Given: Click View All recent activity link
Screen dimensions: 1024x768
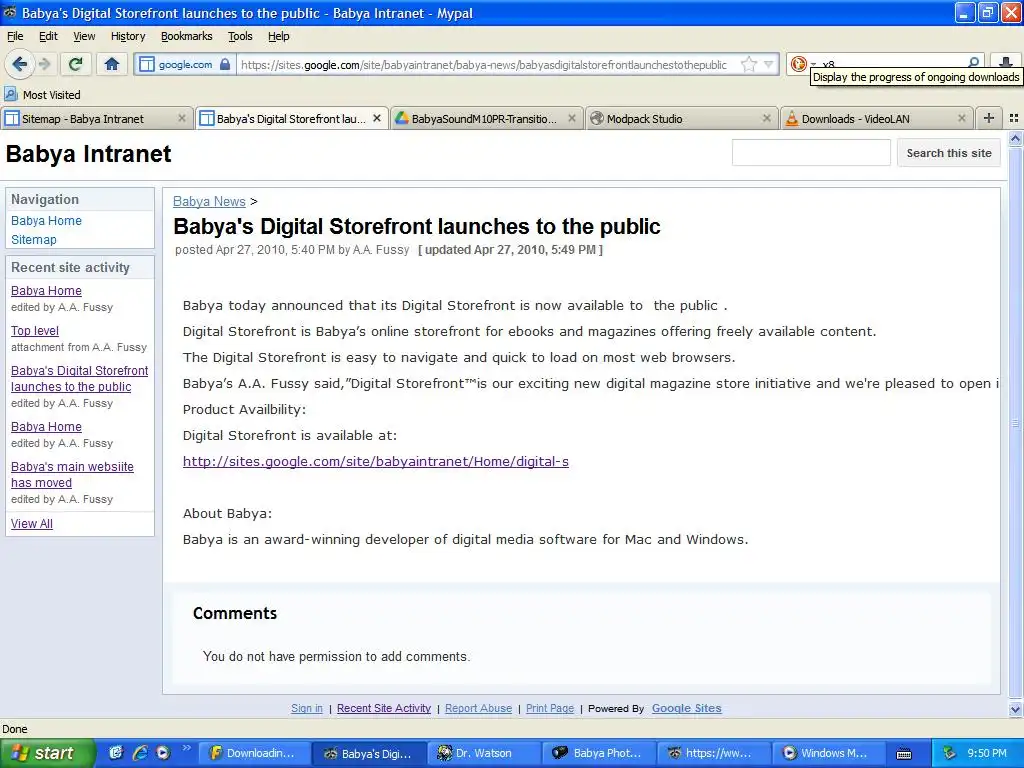Looking at the screenshot, I should pos(32,524).
